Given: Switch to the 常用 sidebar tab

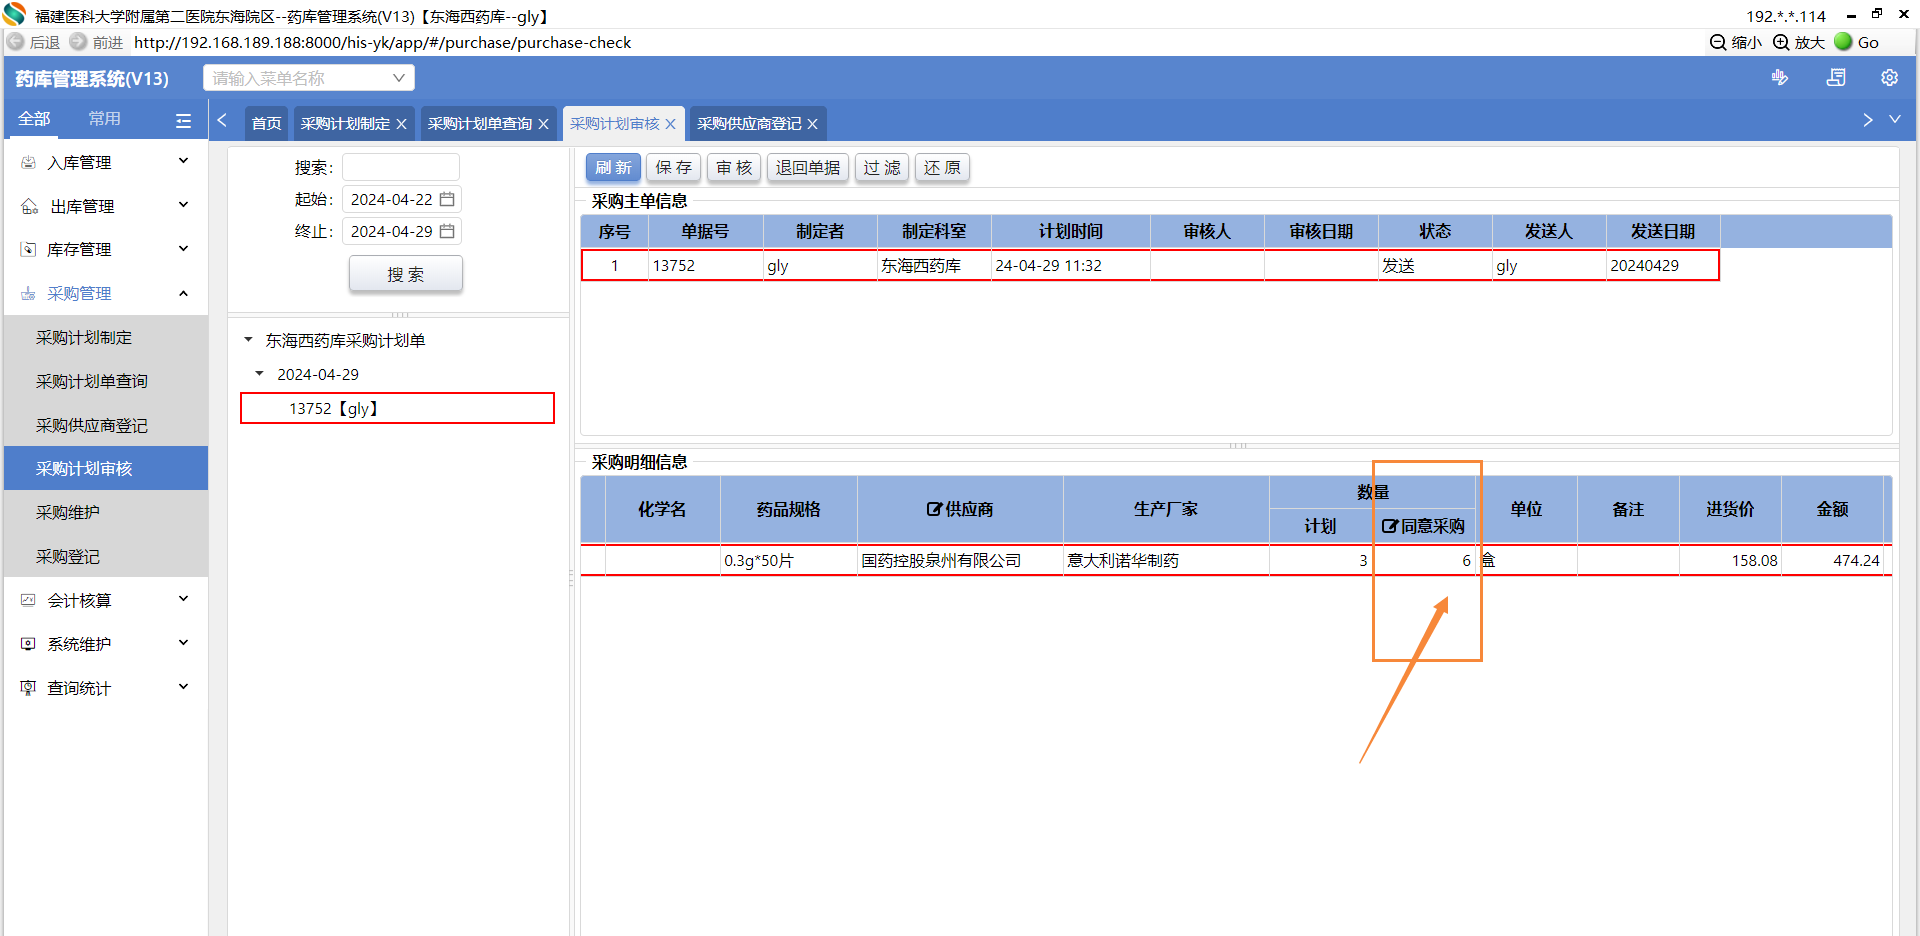Looking at the screenshot, I should coord(104,119).
